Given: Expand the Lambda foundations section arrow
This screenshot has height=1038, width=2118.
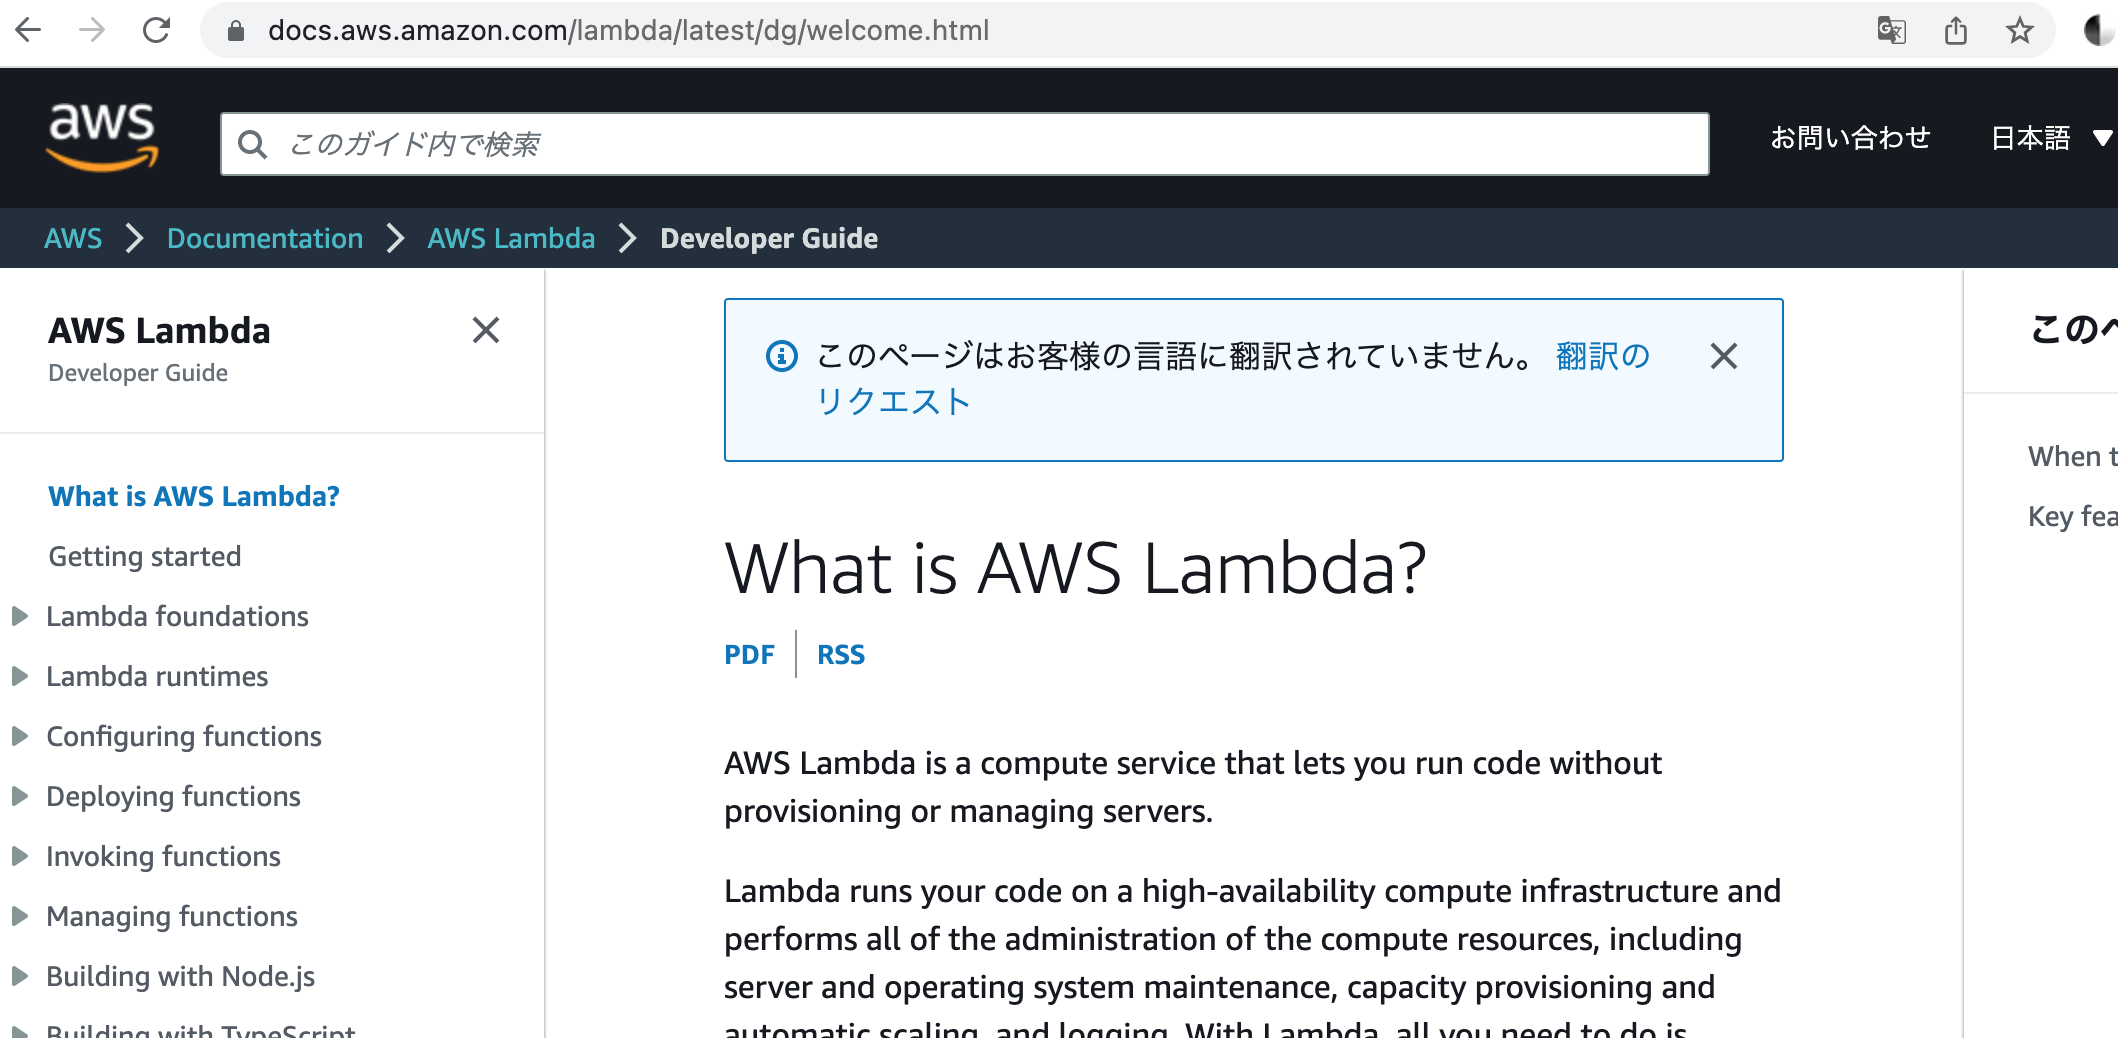Looking at the screenshot, I should [x=19, y=616].
